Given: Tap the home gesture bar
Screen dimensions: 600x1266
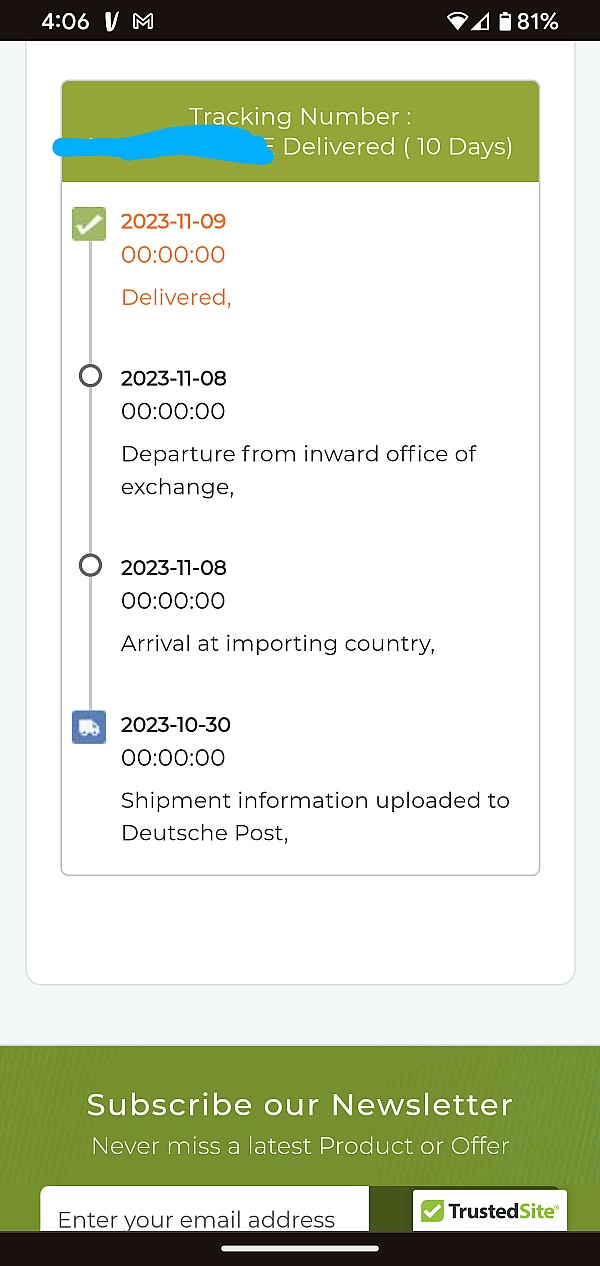Looking at the screenshot, I should click(x=300, y=1248).
